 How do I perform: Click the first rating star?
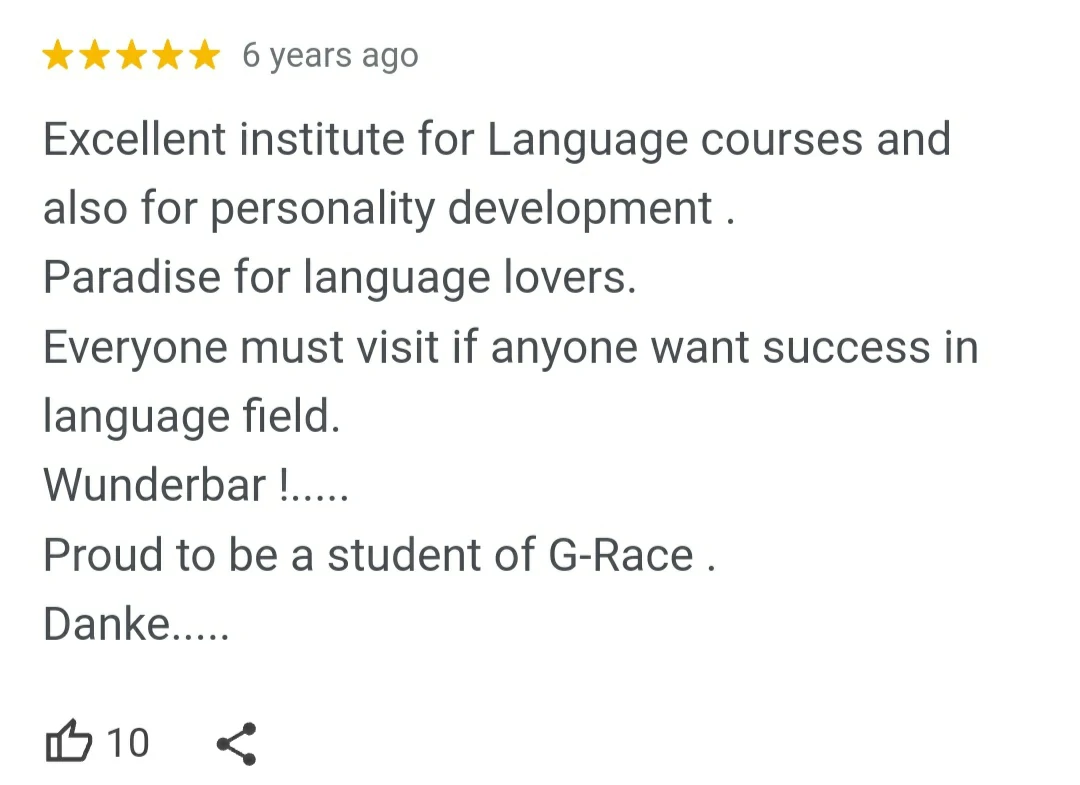tap(58, 56)
